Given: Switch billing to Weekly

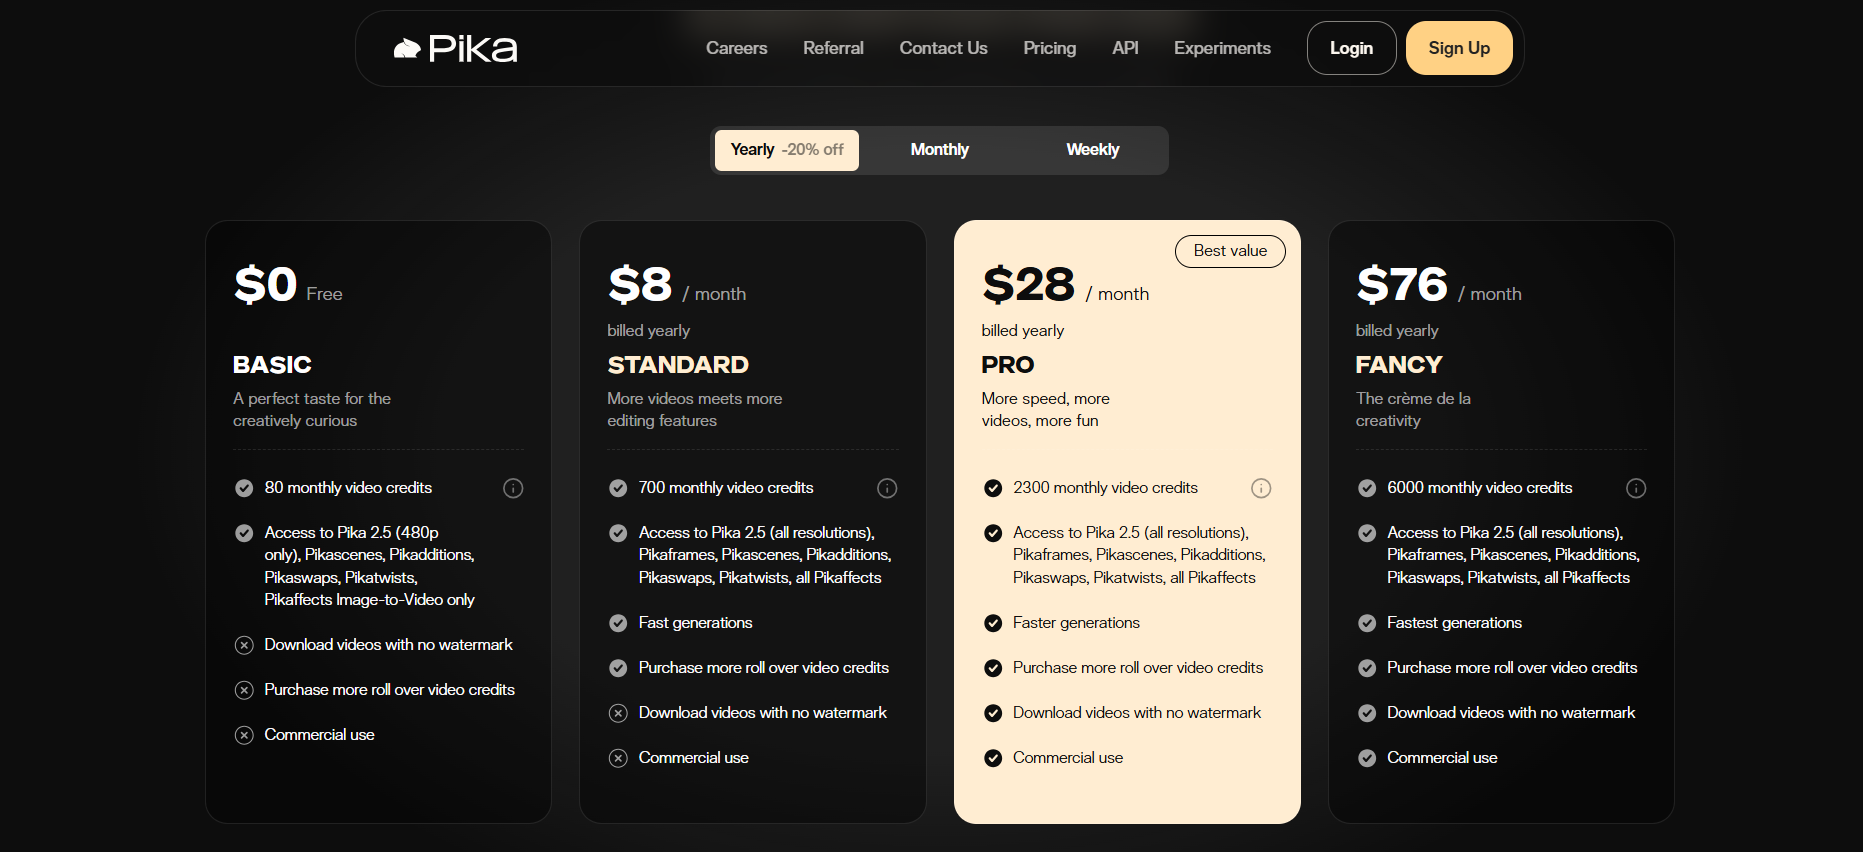Looking at the screenshot, I should tap(1092, 150).
